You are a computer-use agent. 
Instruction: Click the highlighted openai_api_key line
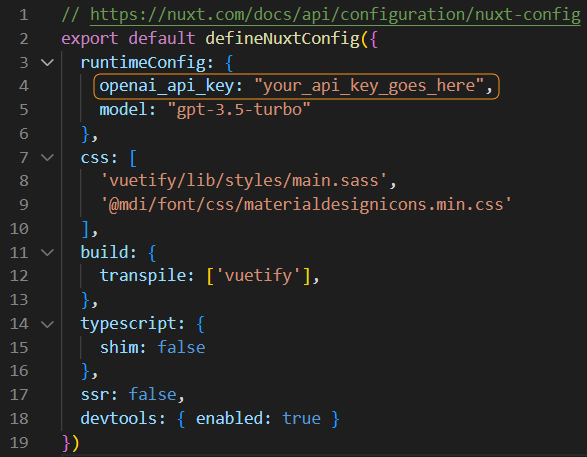[x=296, y=86]
